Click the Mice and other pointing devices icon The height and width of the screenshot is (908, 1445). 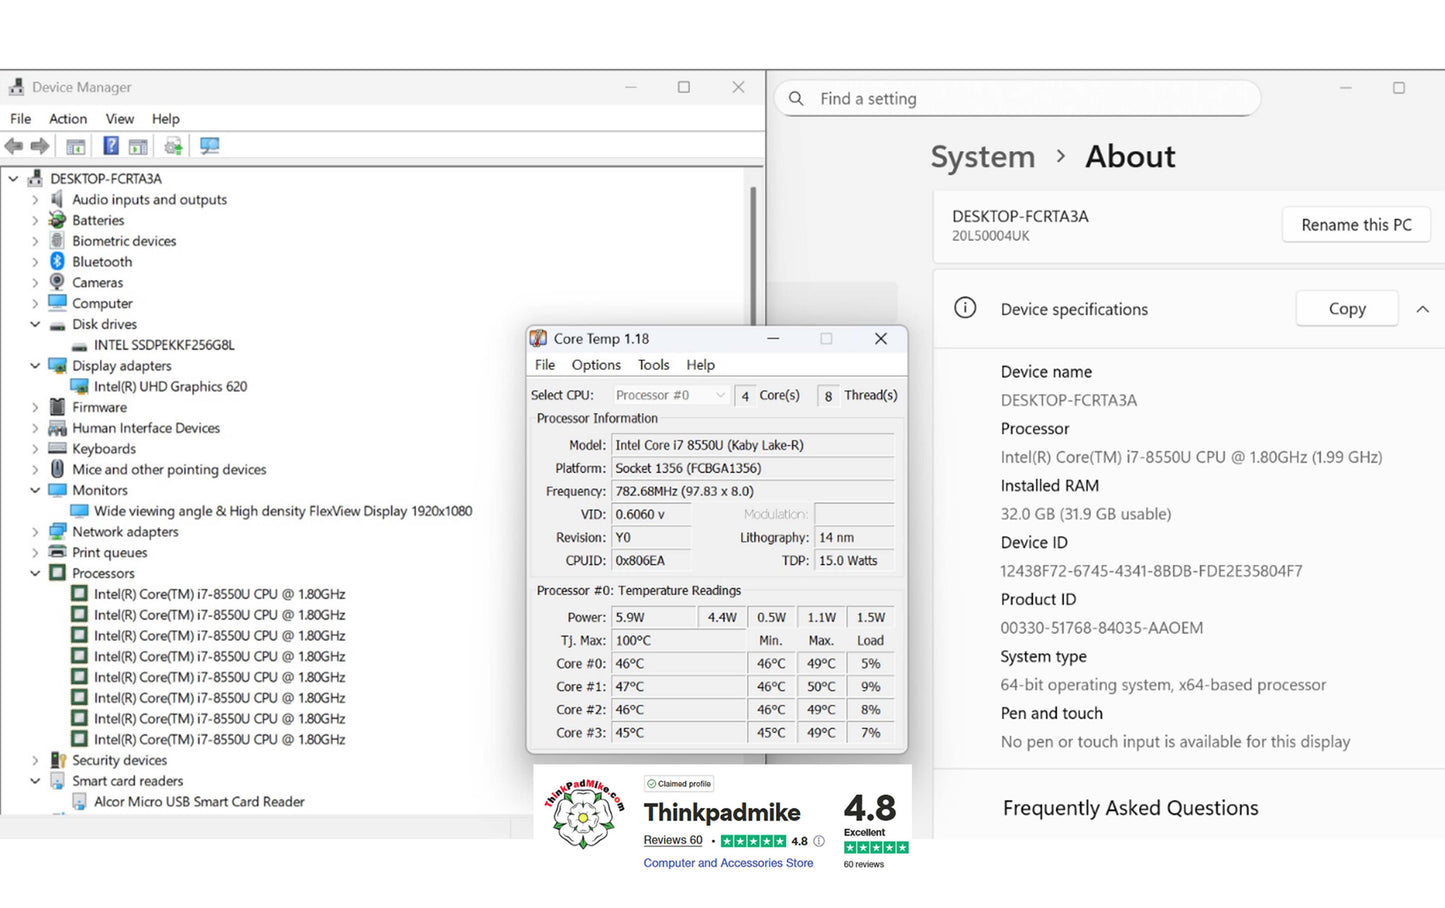pyautogui.click(x=57, y=469)
